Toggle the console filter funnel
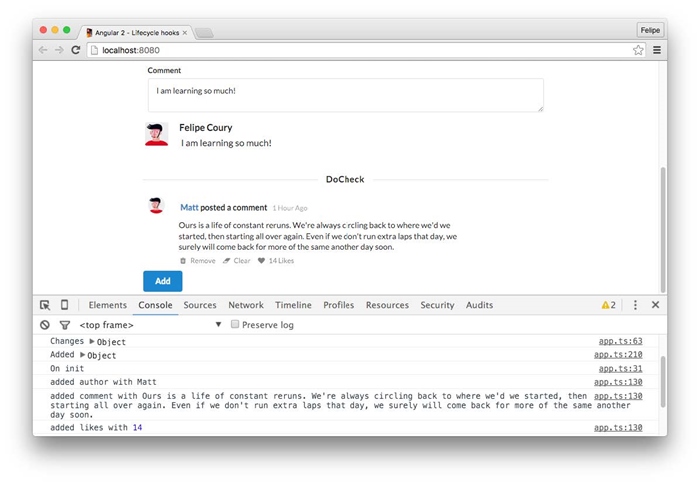Viewport: 700px width, 483px height. pos(65,325)
